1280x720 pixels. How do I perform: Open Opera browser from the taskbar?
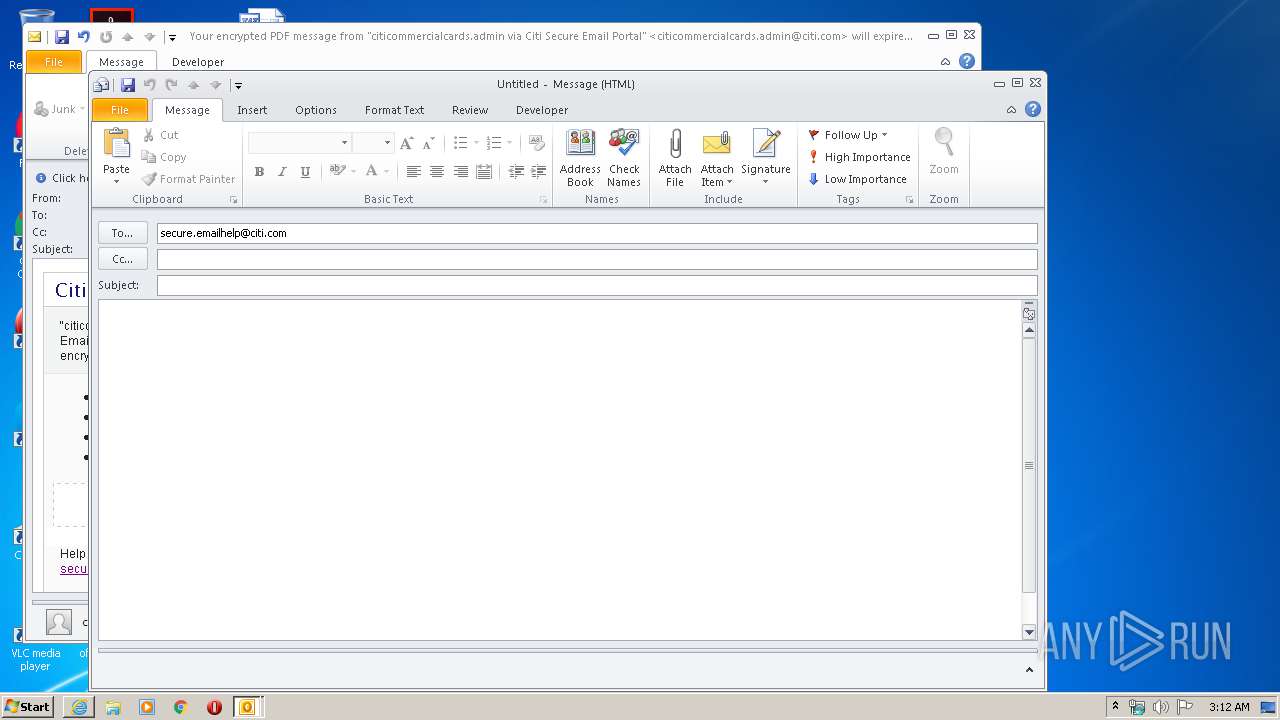(214, 707)
